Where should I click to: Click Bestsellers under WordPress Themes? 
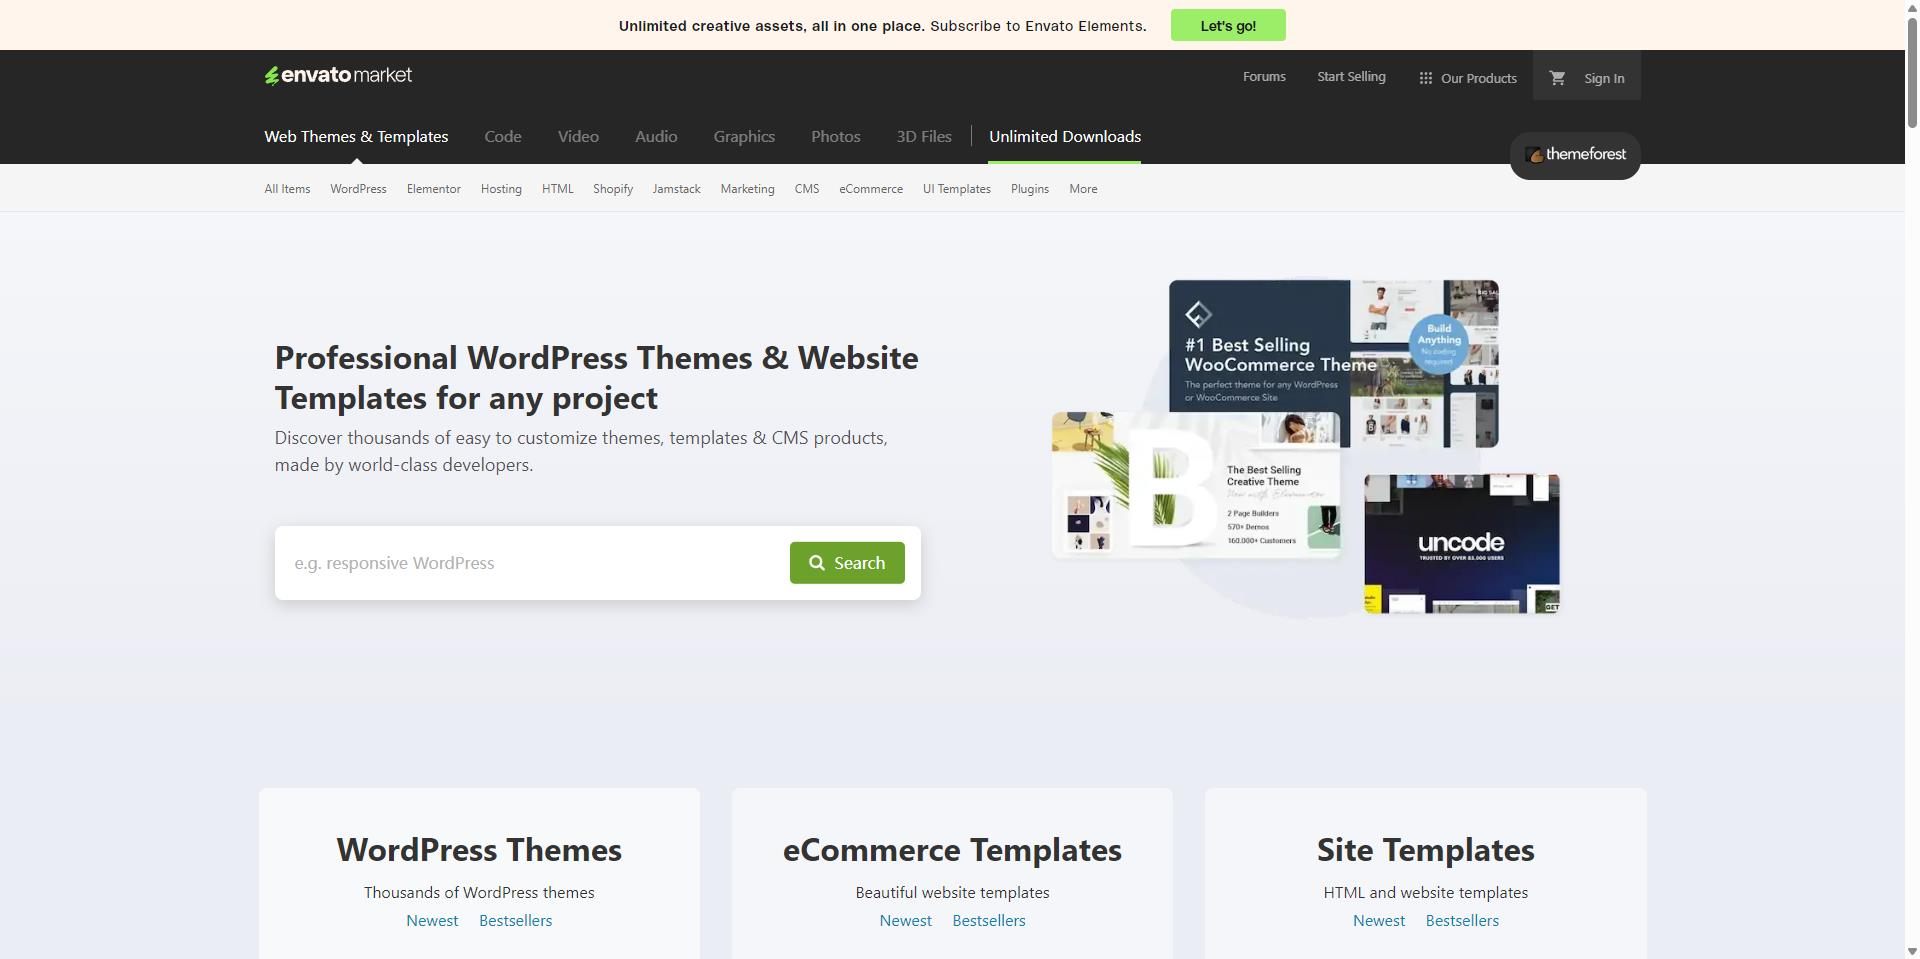point(515,921)
